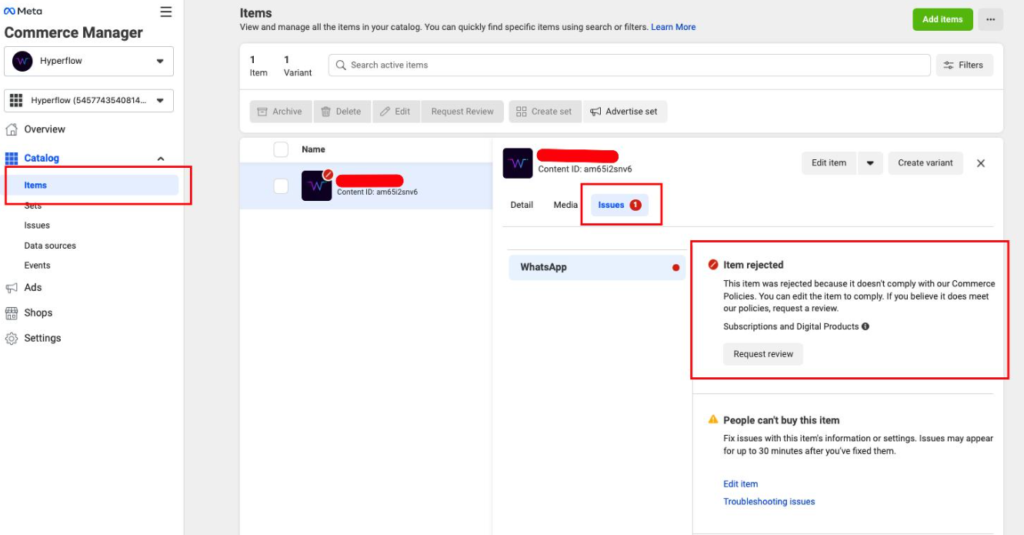This screenshot has height=535, width=1024.
Task: Switch to the Issues tab
Action: click(x=619, y=205)
